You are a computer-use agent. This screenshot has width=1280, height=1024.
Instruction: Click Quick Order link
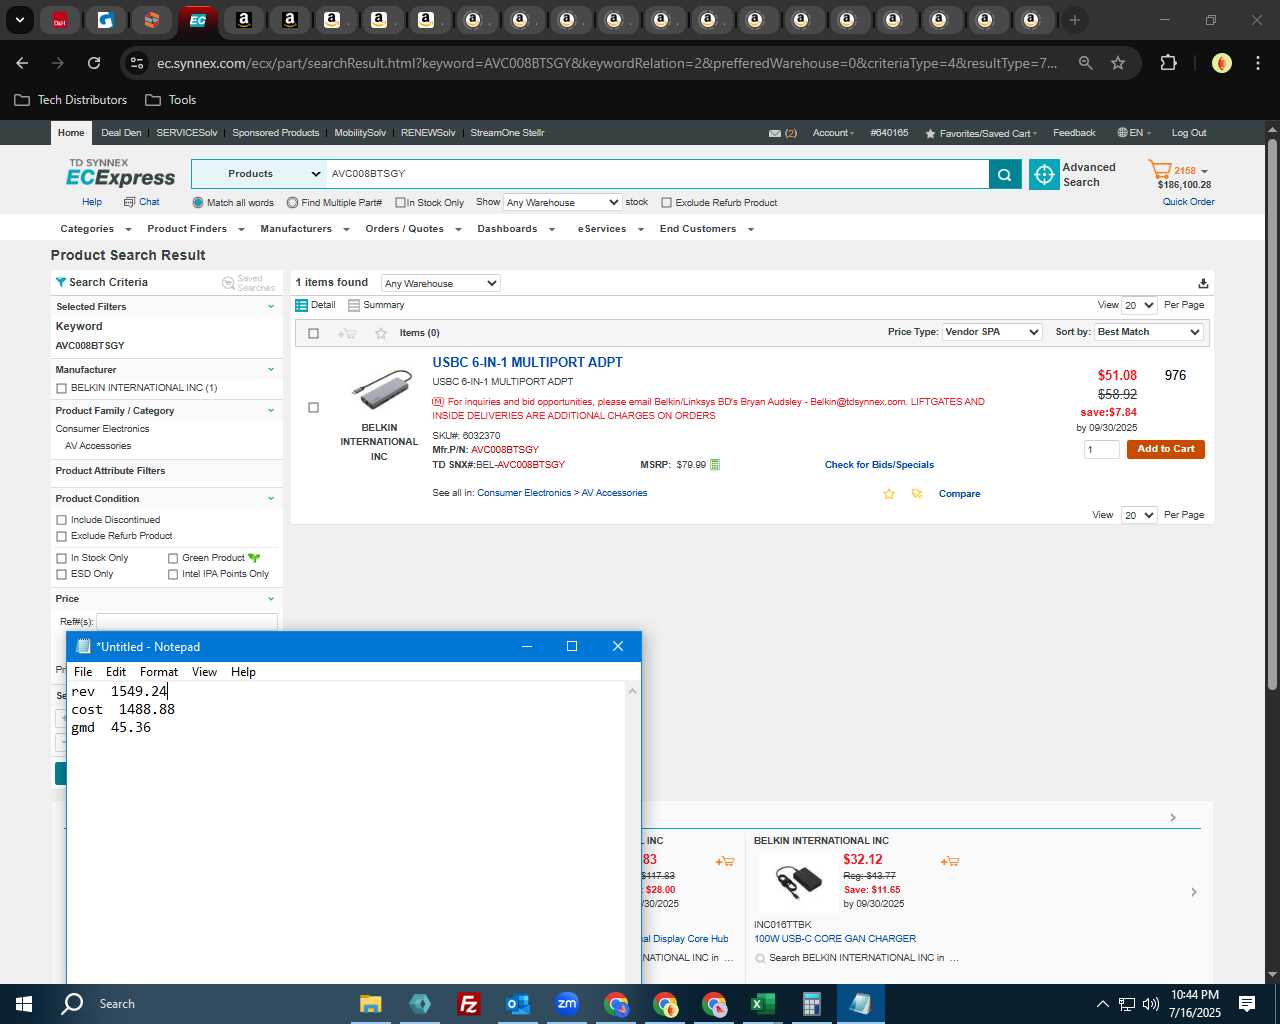[x=1188, y=202]
